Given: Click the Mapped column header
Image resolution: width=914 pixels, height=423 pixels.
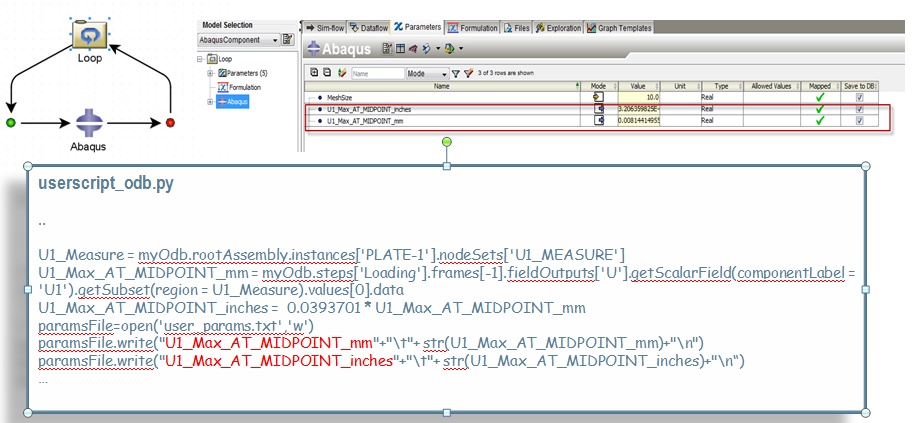Looking at the screenshot, I should pos(820,86).
